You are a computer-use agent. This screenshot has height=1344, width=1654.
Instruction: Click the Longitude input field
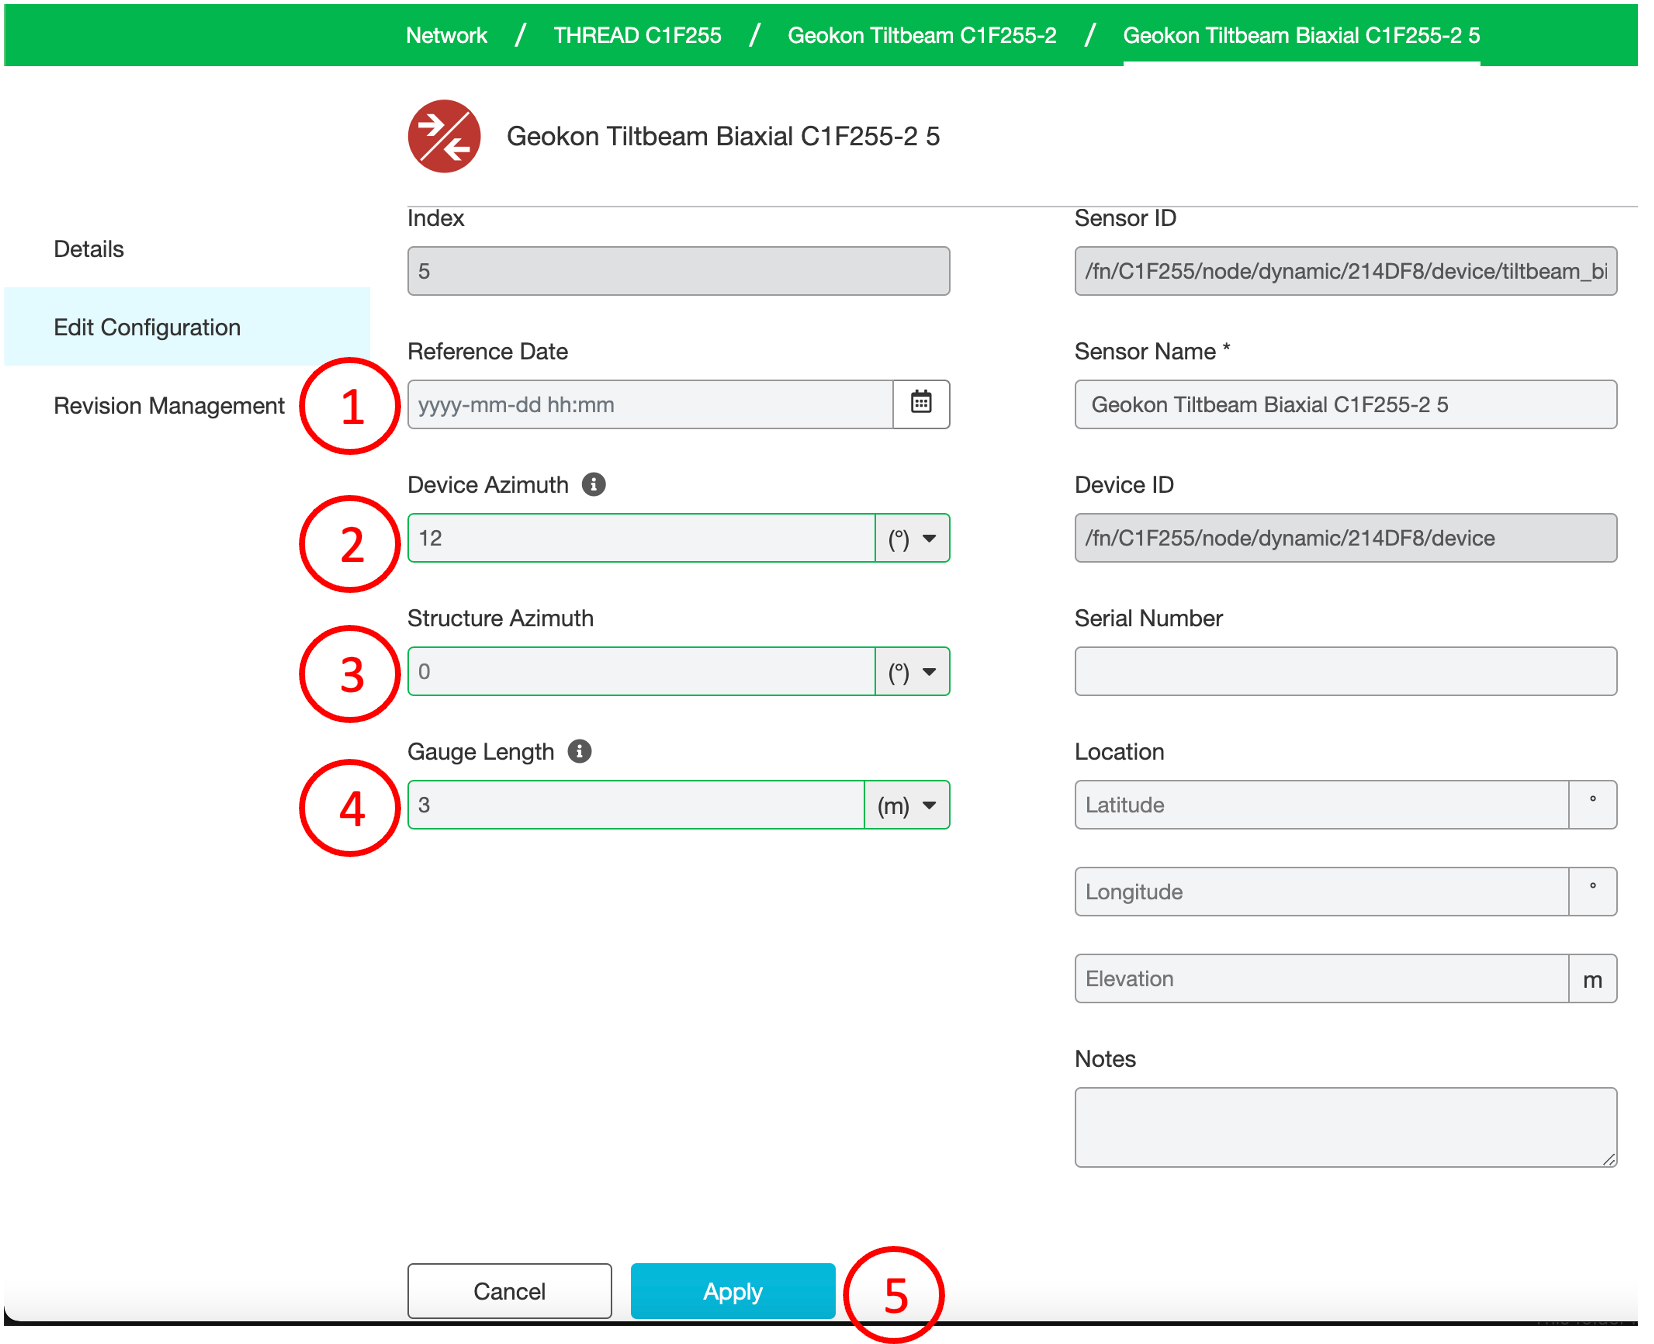click(1321, 891)
